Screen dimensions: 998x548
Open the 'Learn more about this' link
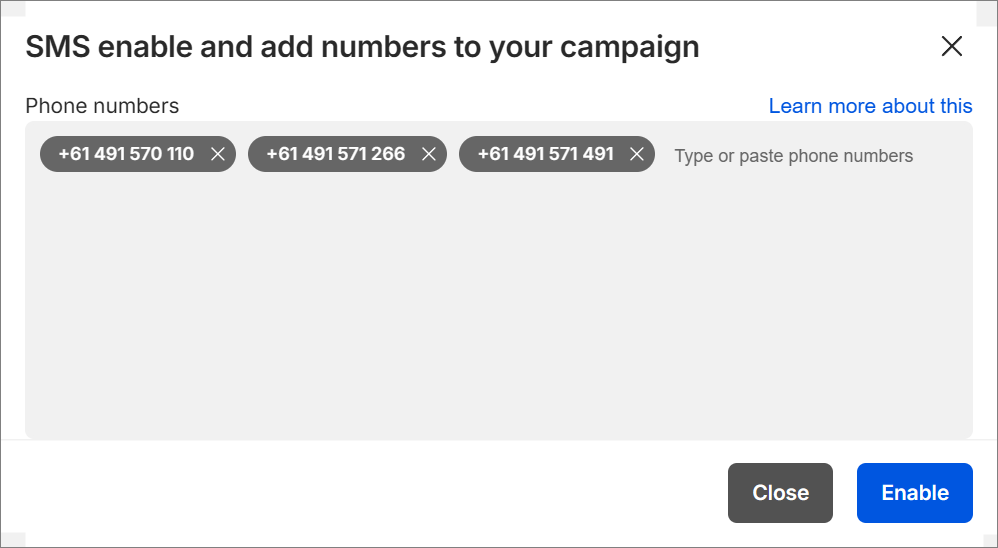[870, 106]
